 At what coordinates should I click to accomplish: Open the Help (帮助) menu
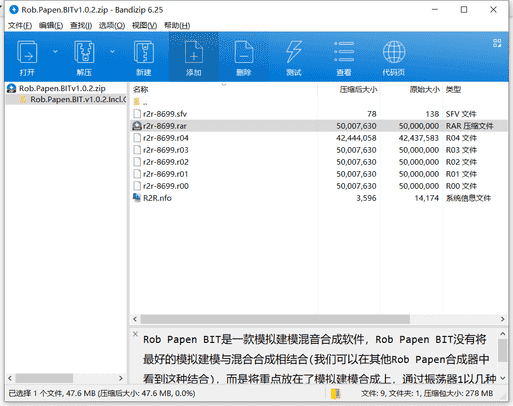tap(177, 26)
